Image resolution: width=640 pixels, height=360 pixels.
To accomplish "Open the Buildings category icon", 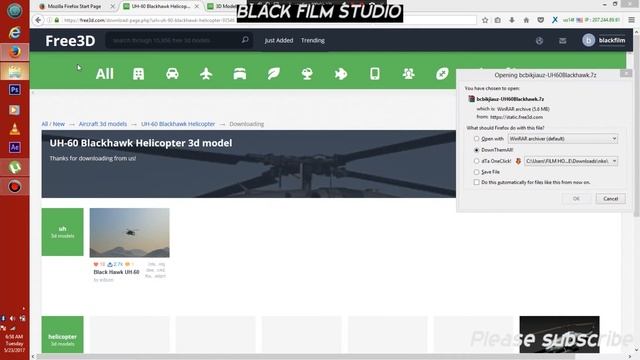I will click(138, 74).
